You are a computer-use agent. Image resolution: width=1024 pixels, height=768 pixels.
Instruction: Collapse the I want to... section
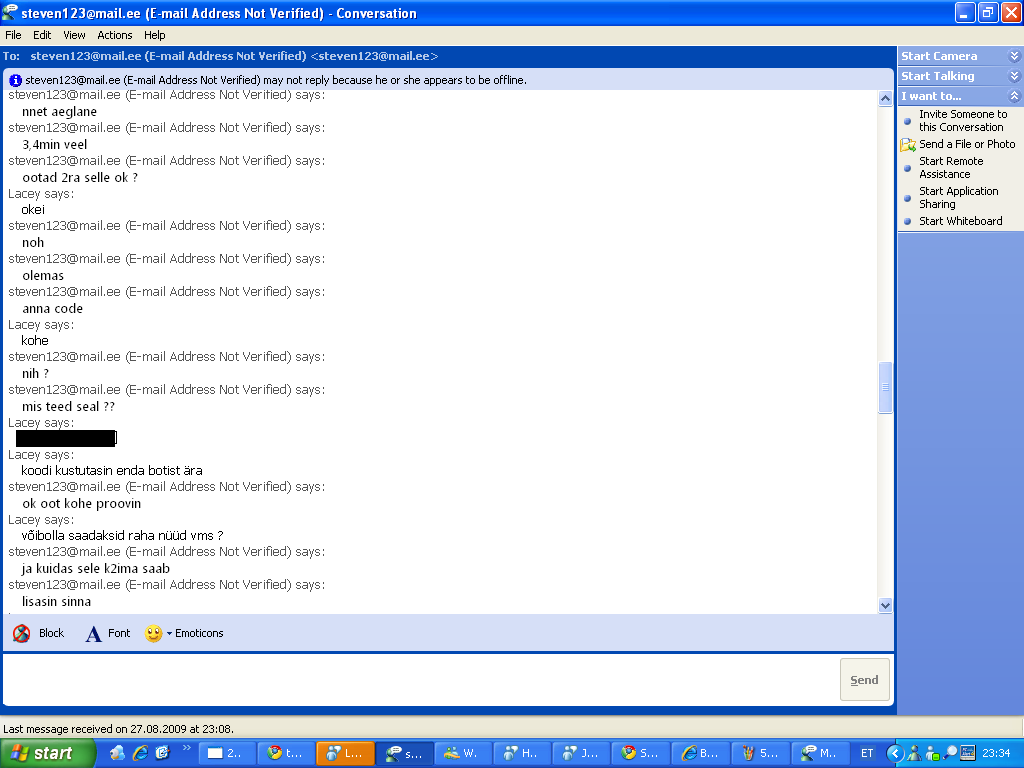pos(1014,97)
